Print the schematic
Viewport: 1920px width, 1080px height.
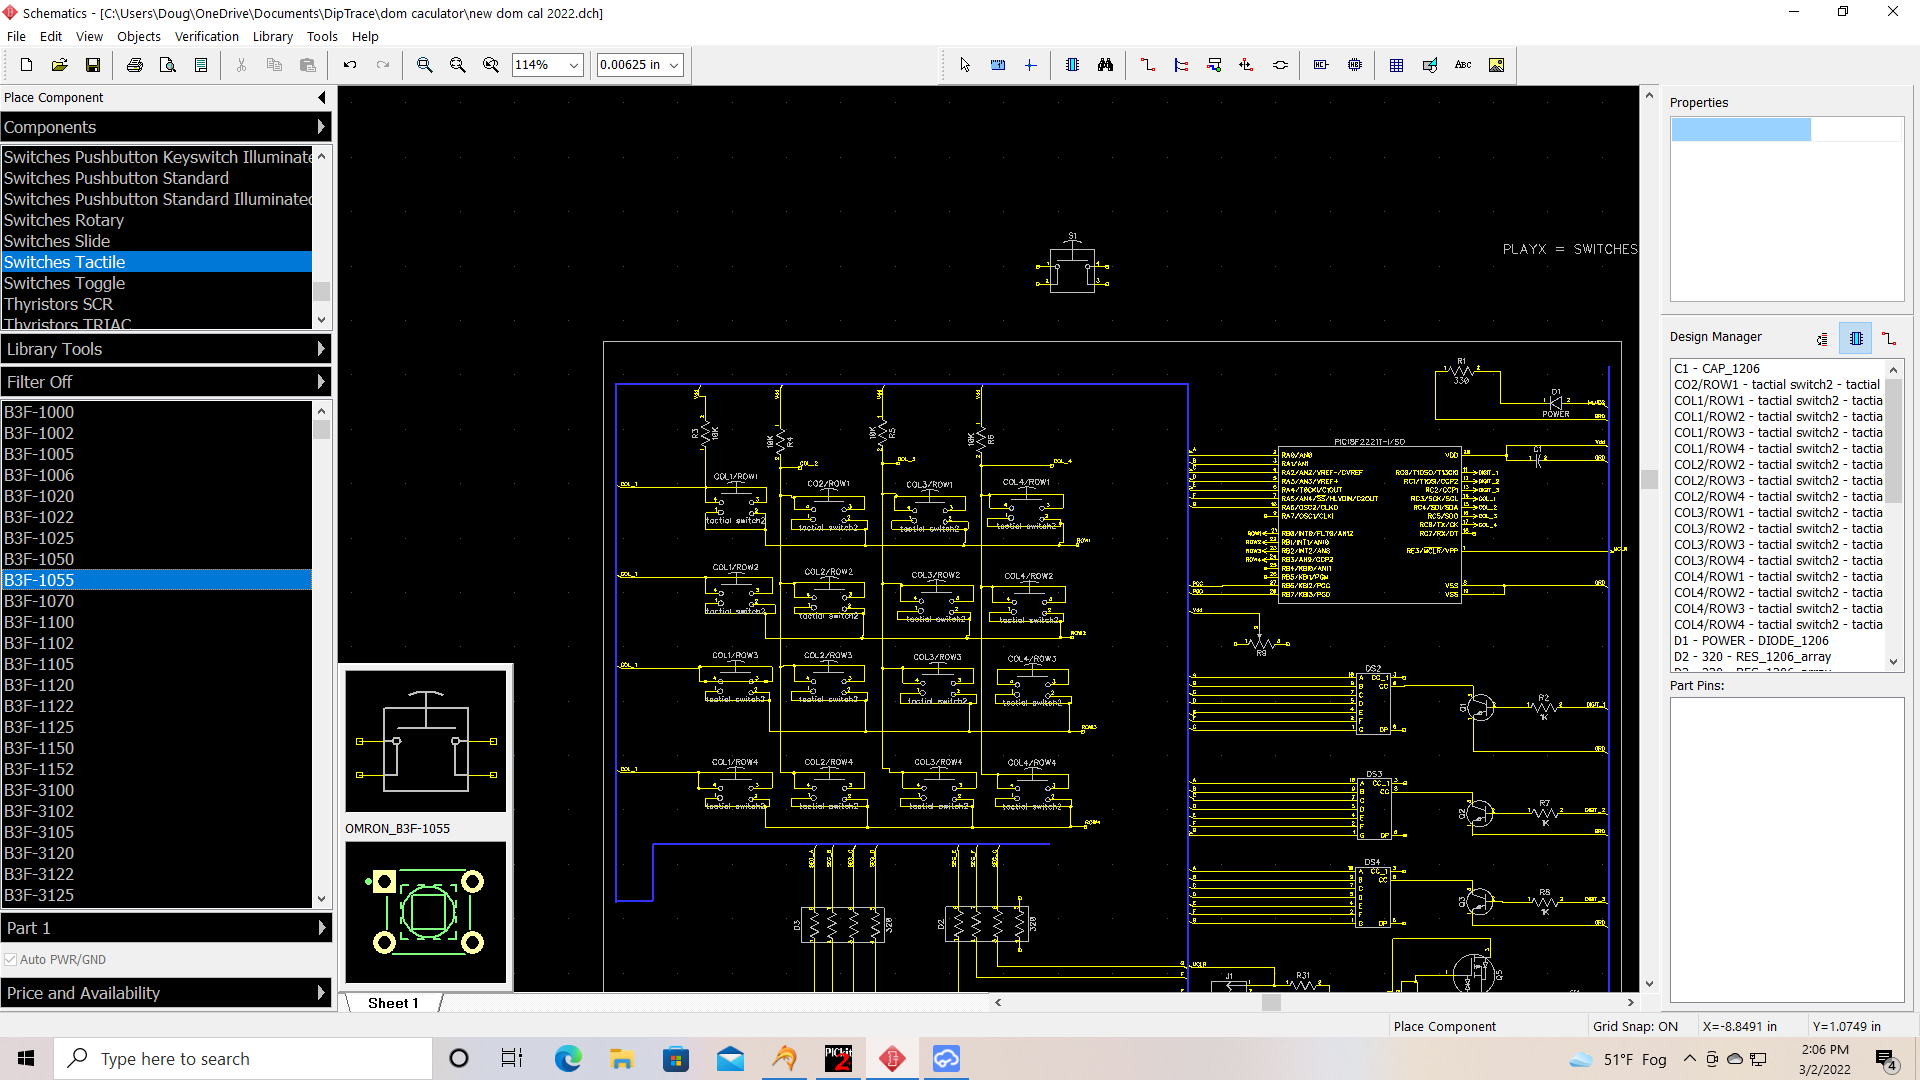click(x=135, y=65)
